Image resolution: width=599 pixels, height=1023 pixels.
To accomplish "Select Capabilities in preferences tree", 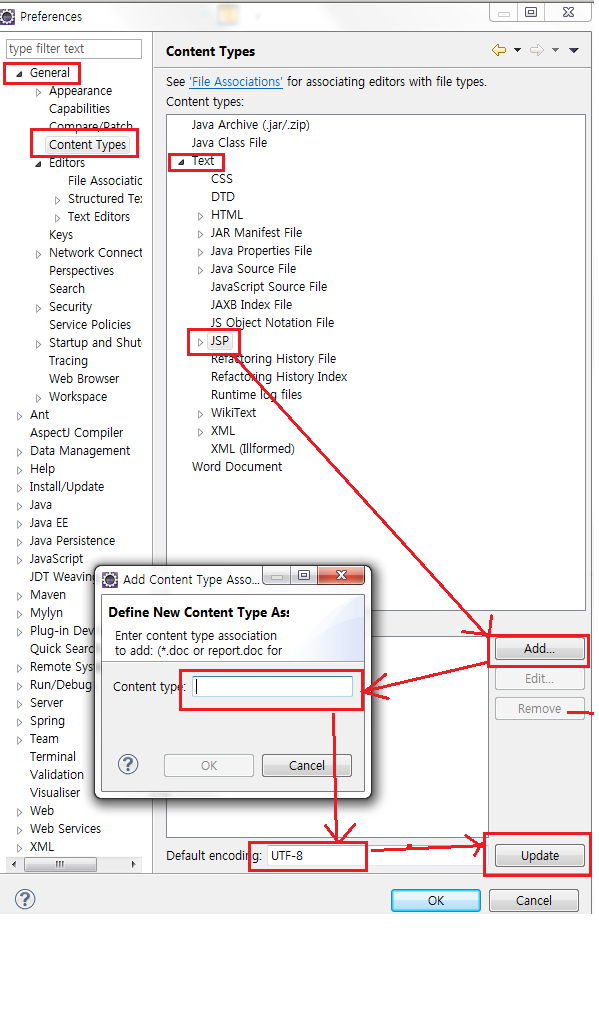I will click(x=79, y=109).
